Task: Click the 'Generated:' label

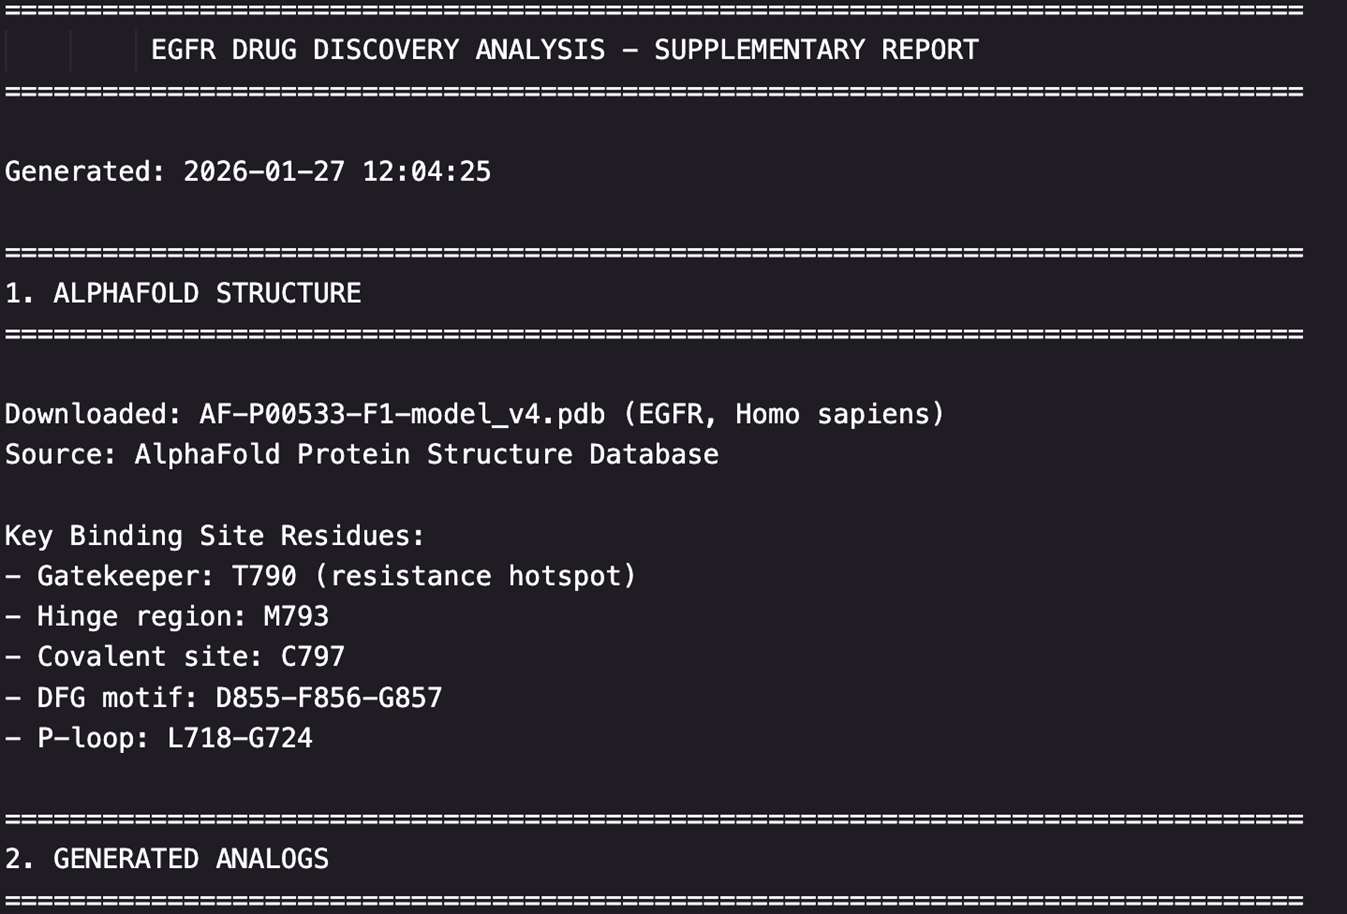Action: [x=85, y=171]
